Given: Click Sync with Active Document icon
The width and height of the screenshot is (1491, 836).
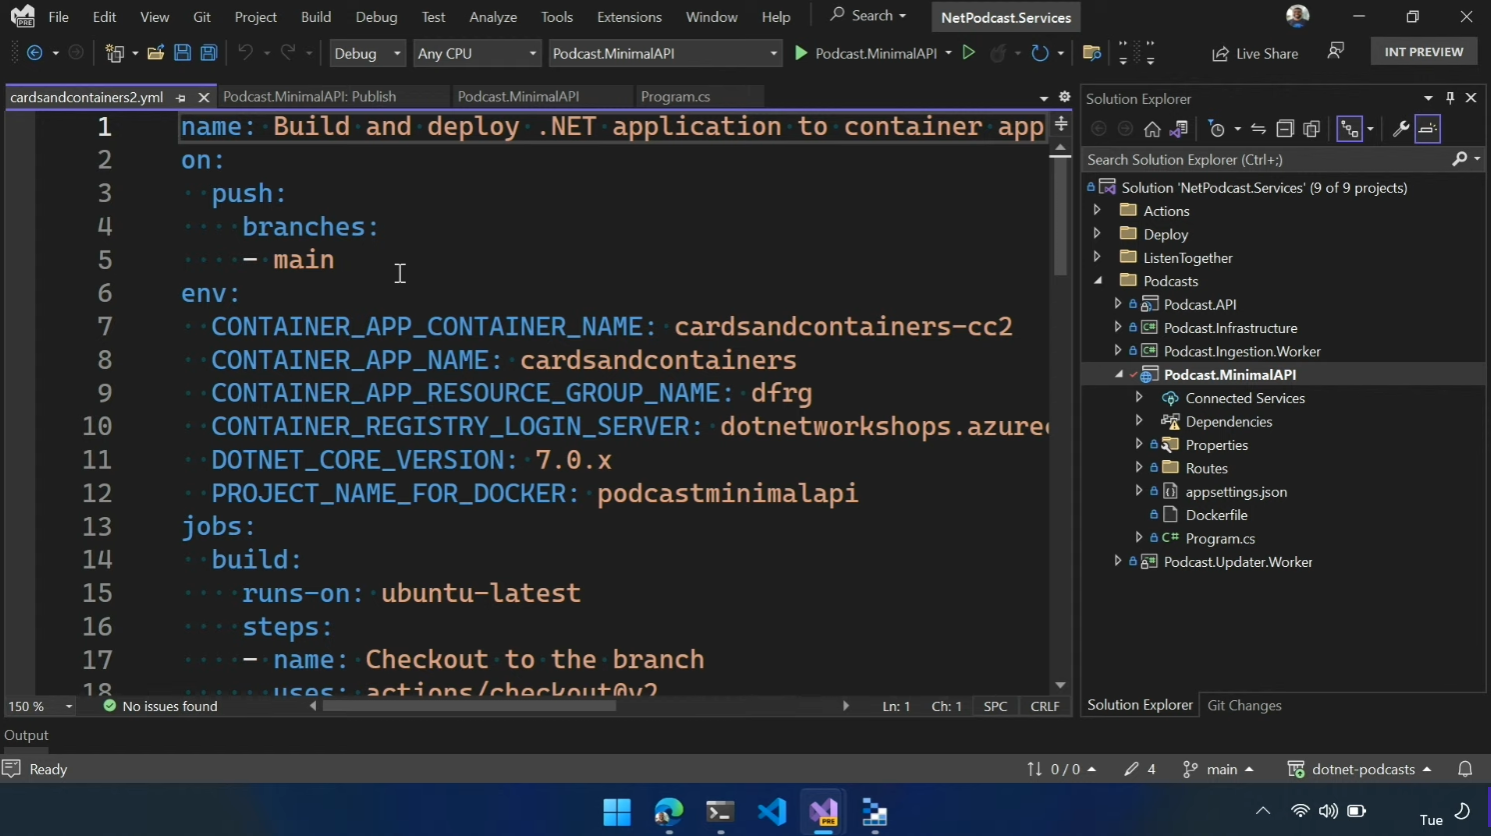Looking at the screenshot, I should 1258,129.
